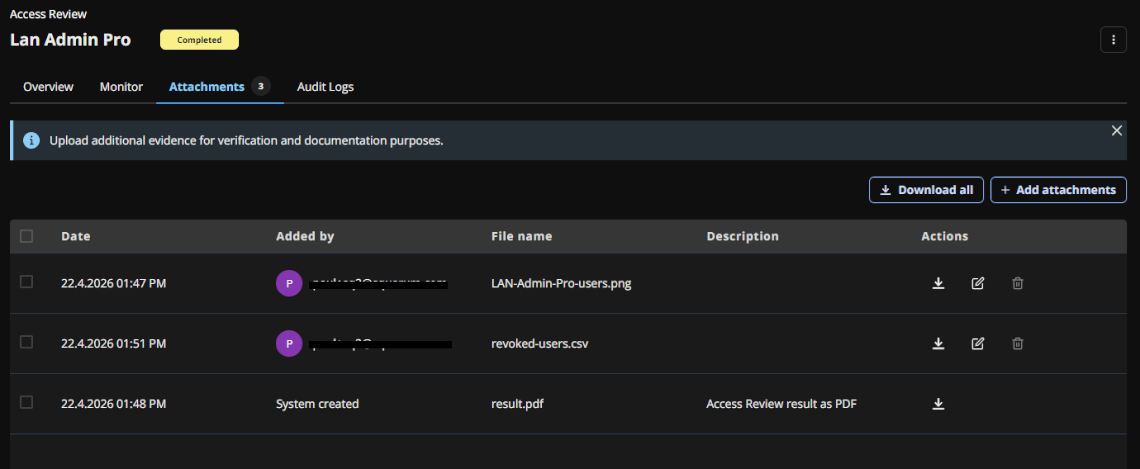This screenshot has width=1140, height=469.
Task: Click the date 22.4.2026 01:47 PM
Action: point(113,284)
